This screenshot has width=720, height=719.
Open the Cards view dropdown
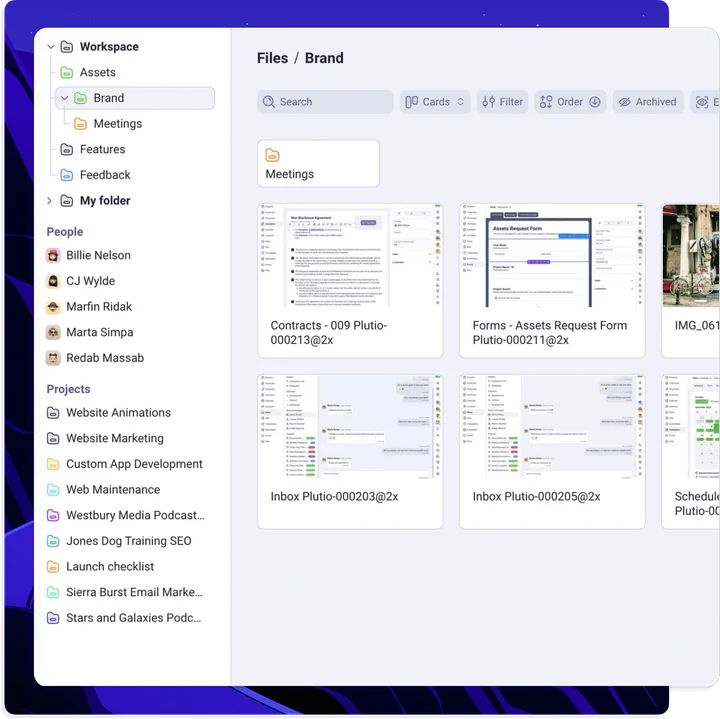tap(436, 102)
